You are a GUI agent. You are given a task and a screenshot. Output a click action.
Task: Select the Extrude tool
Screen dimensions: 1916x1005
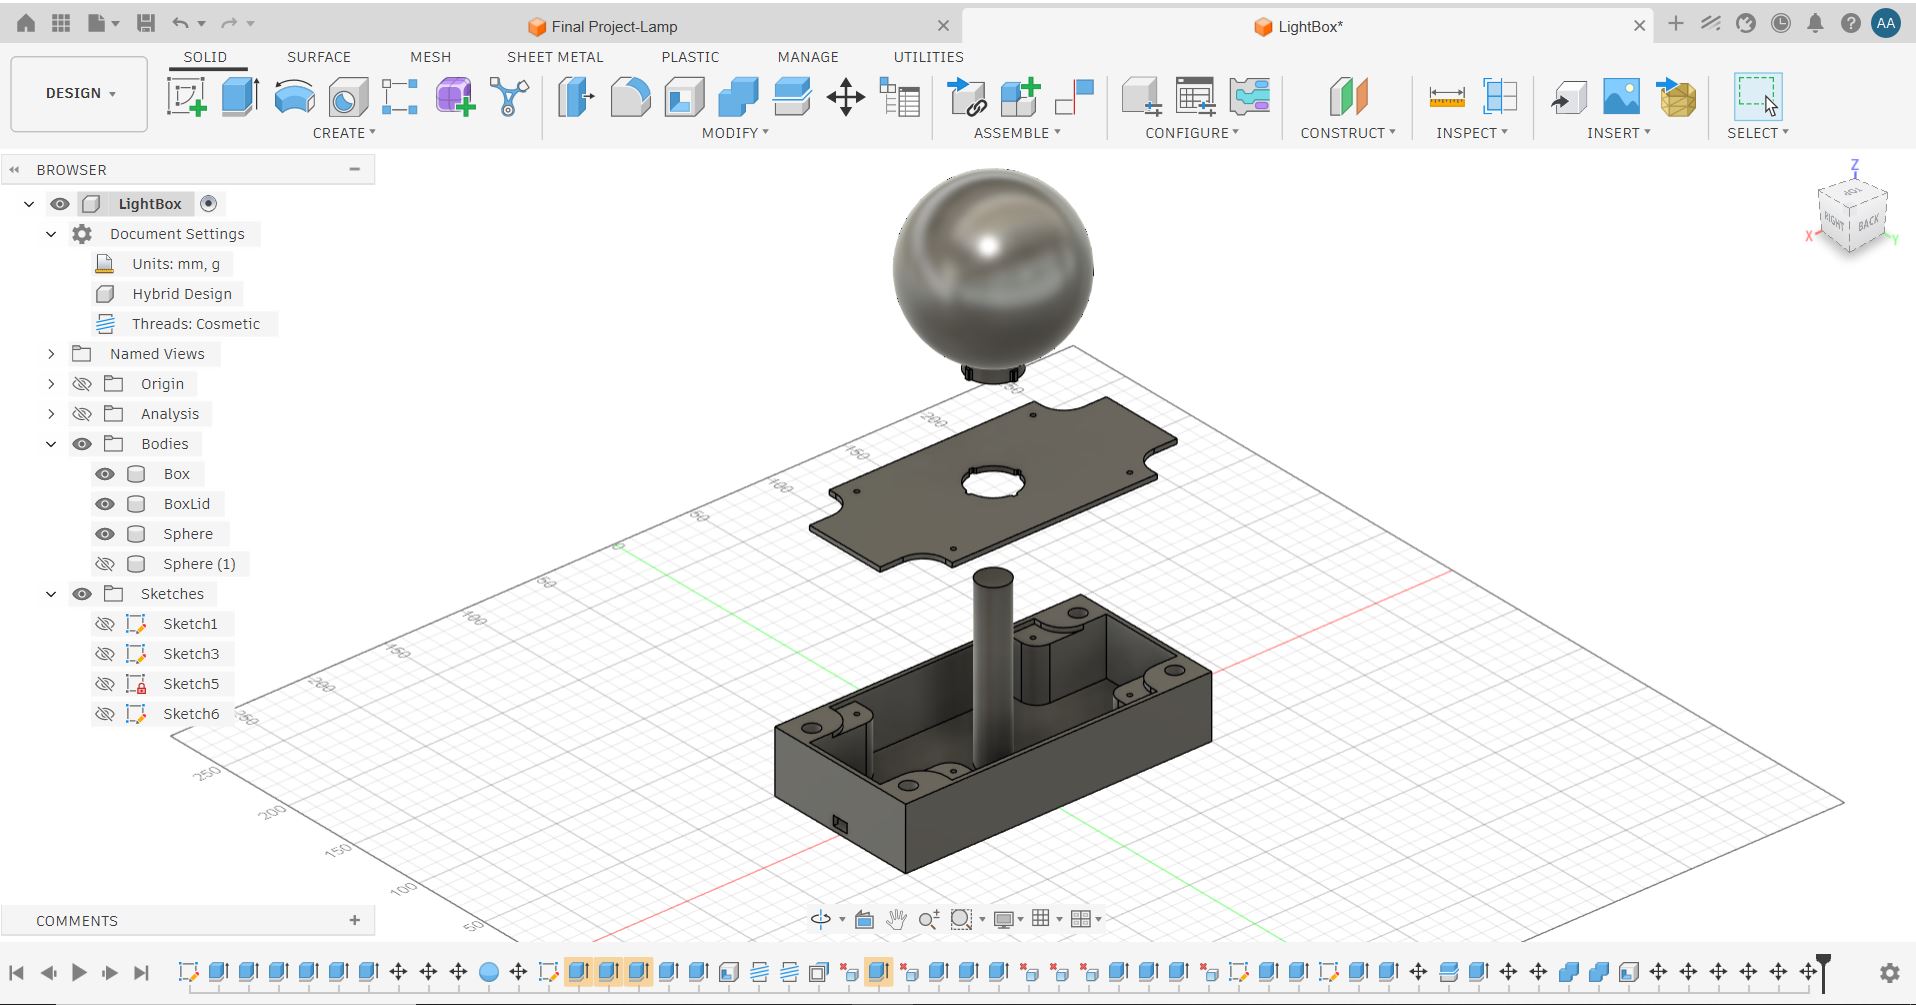(240, 97)
